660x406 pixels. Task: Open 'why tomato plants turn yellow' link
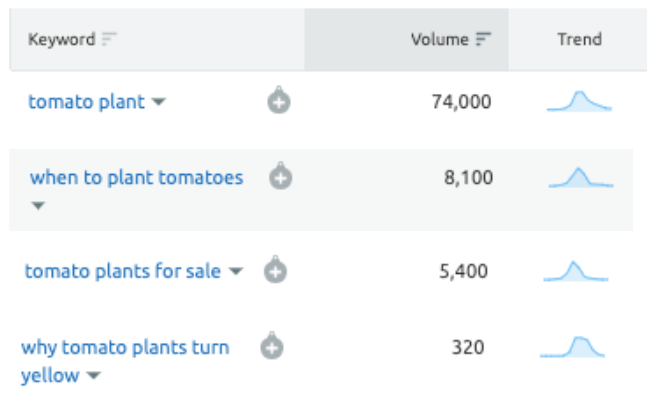pyautogui.click(x=125, y=361)
